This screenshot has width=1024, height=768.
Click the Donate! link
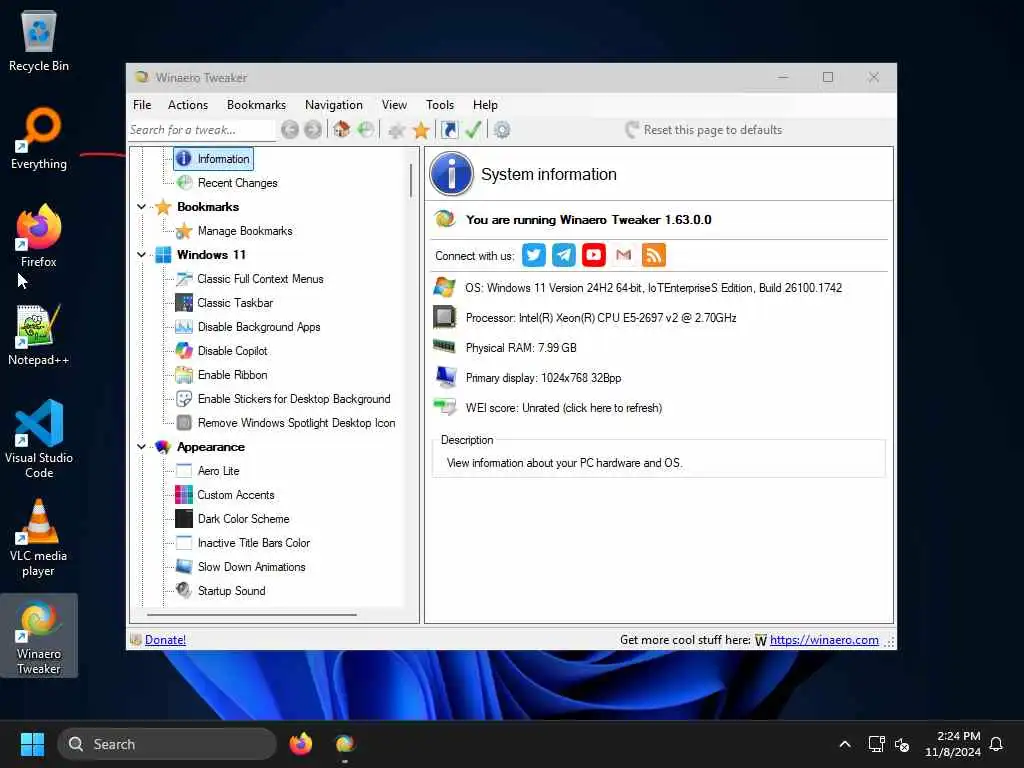click(x=165, y=640)
